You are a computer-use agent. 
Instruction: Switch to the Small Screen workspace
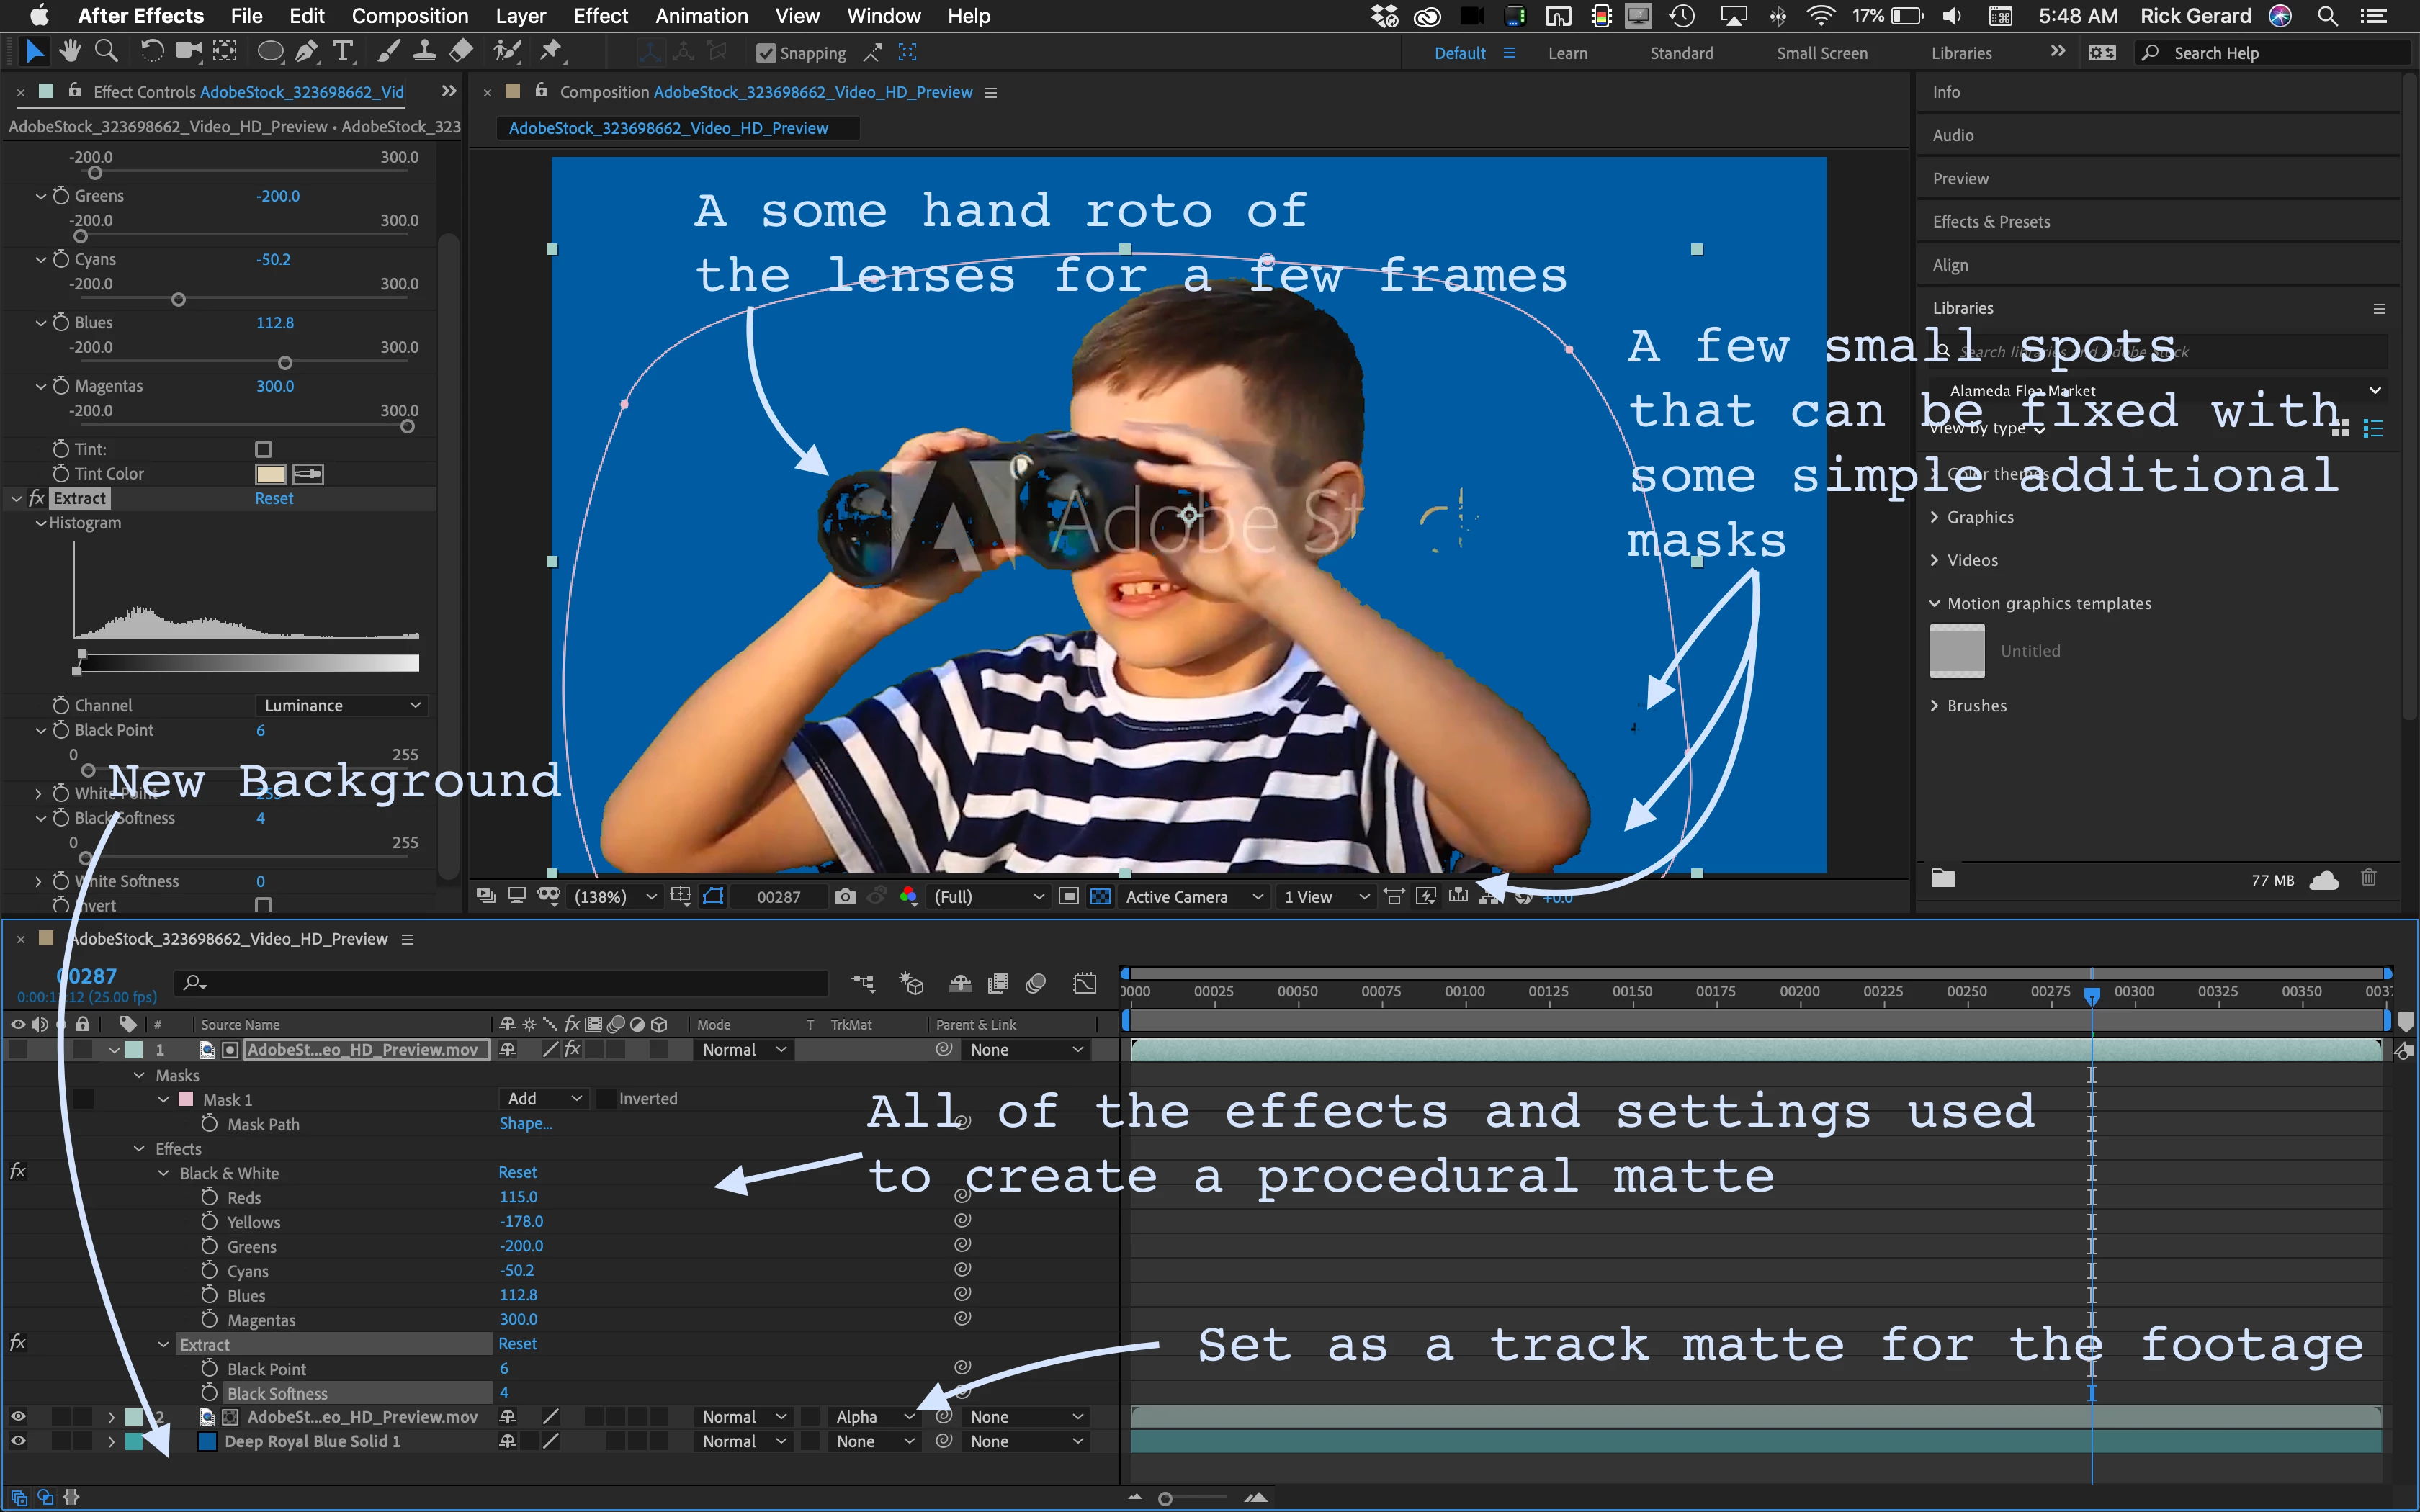coord(1821,53)
